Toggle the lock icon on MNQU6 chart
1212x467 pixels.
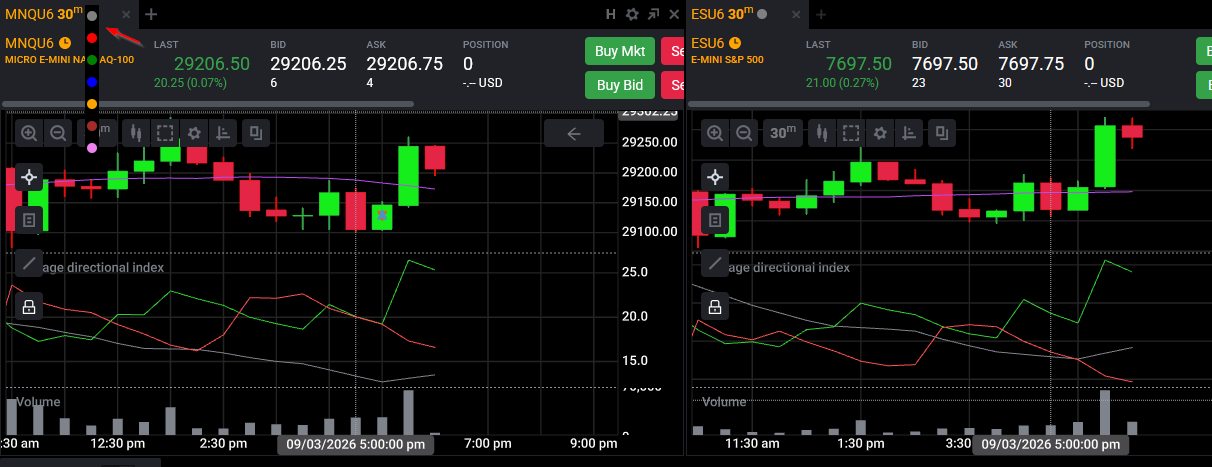pyautogui.click(x=29, y=306)
